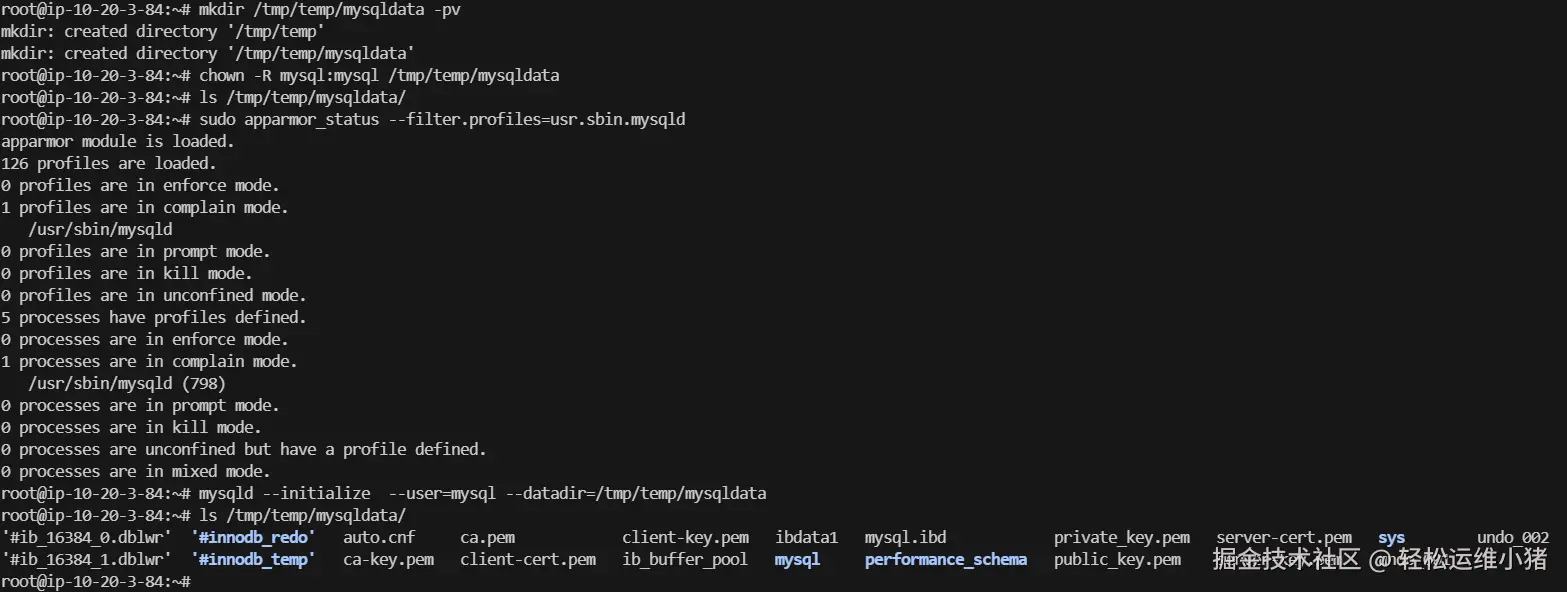
Task: Select the ca-key.pem file name
Action: tap(388, 560)
